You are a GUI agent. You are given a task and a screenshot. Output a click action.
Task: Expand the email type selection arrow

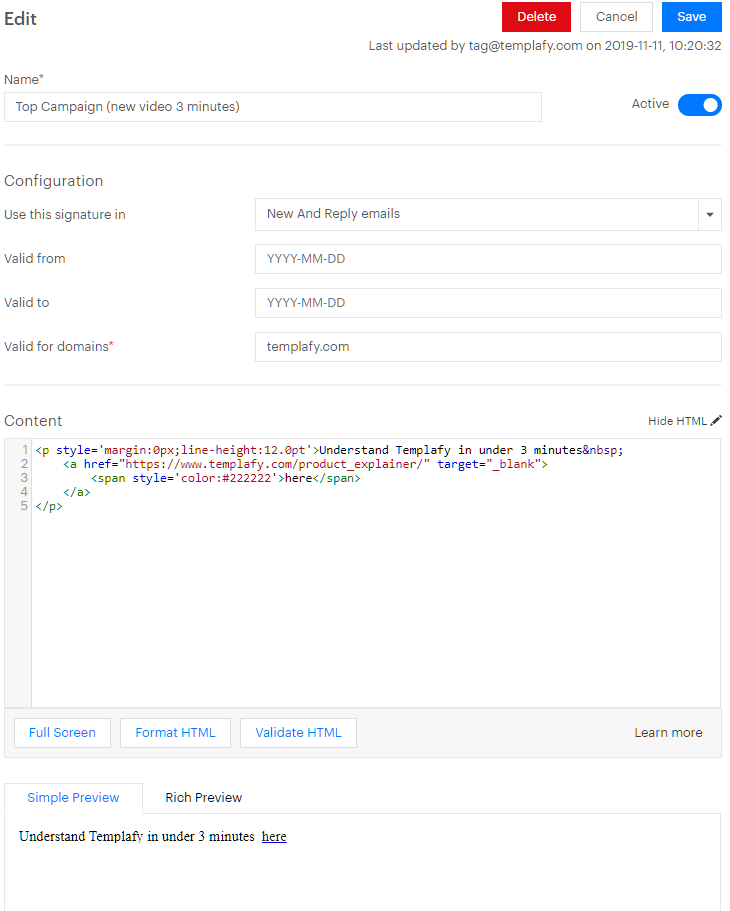[x=710, y=214]
